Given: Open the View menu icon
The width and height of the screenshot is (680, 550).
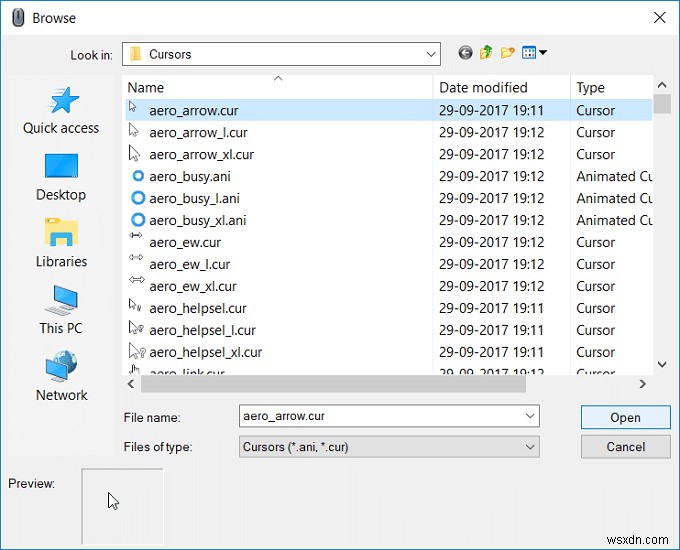Looking at the screenshot, I should [x=534, y=53].
